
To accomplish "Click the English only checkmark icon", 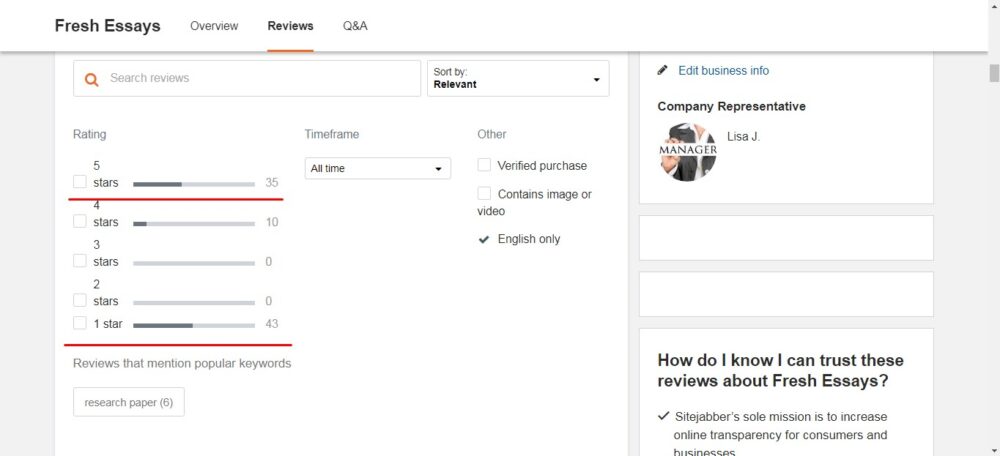I will tap(484, 240).
